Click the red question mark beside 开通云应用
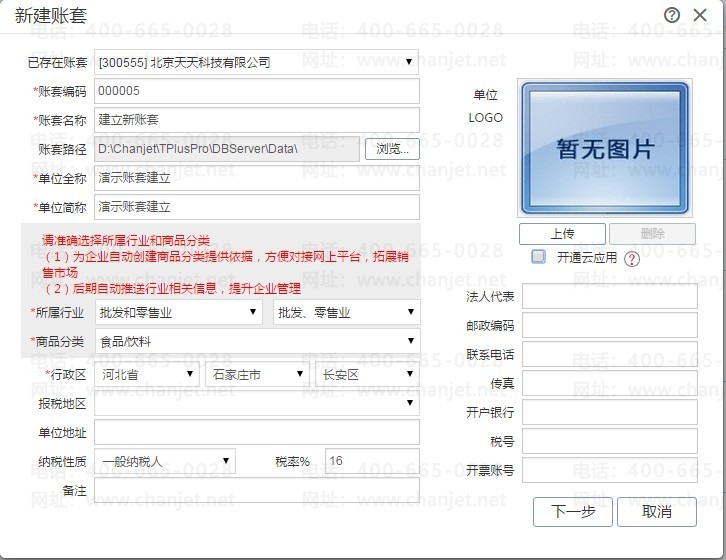Screen dimensions: 726x560 [x=632, y=258]
